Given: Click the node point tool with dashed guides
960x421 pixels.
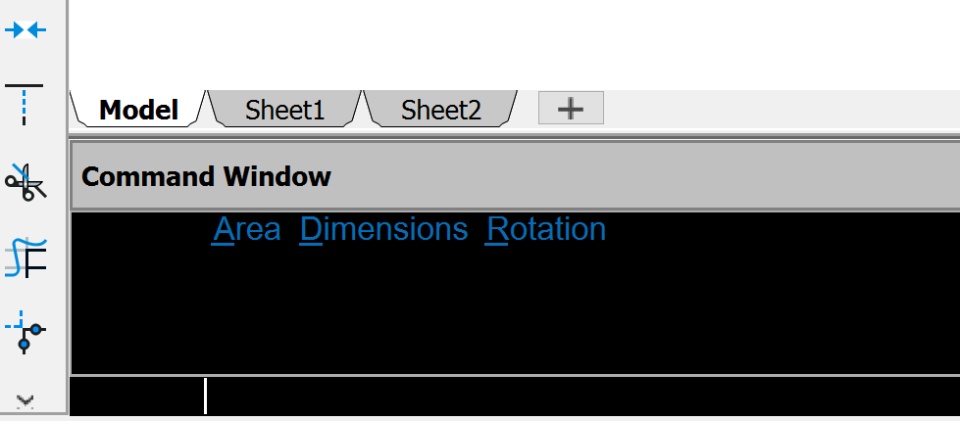Looking at the screenshot, I should point(26,333).
